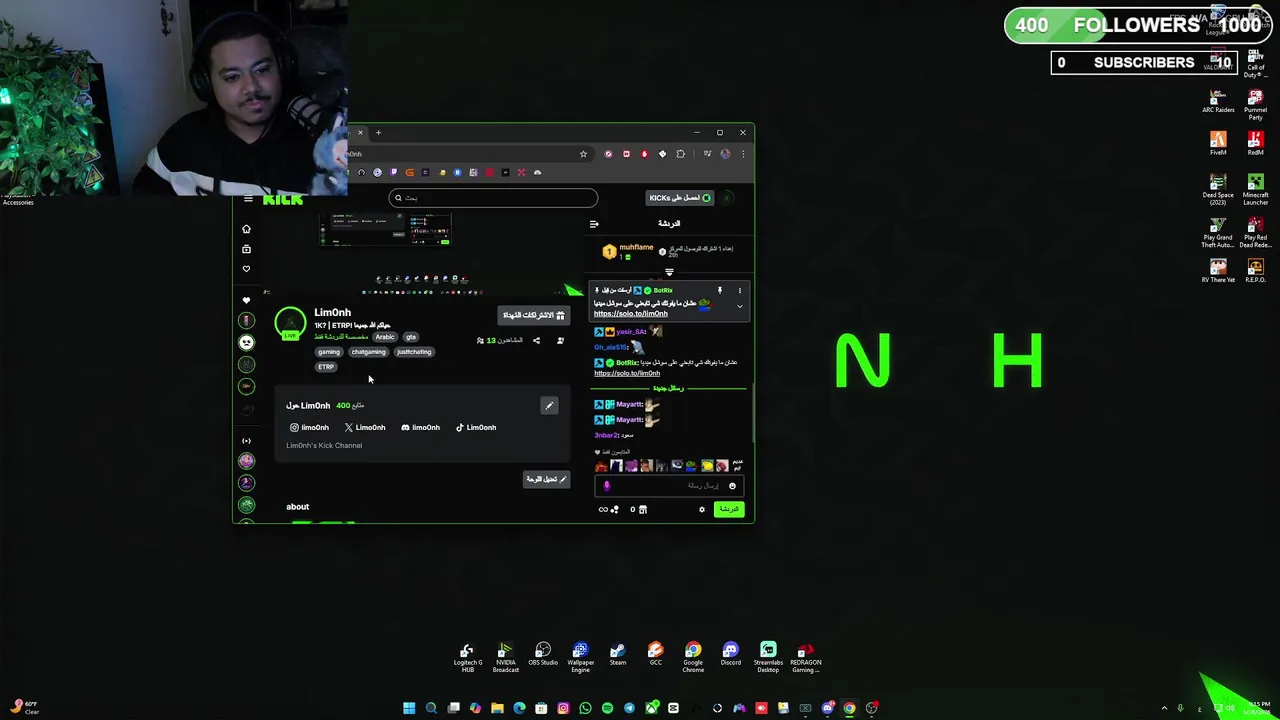
Task: Open Dead Space (2023) desktop shortcut
Action: tap(1218, 189)
